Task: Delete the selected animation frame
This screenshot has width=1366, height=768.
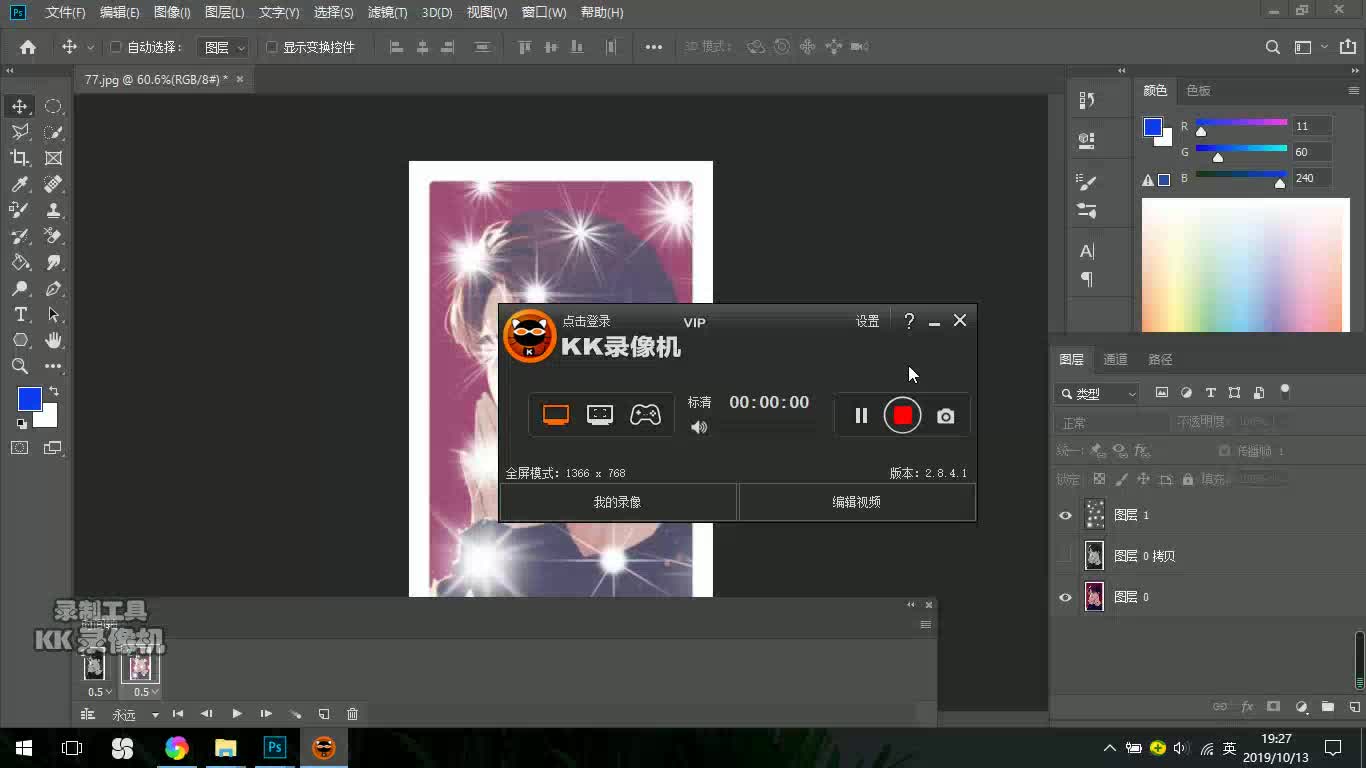Action: [352, 714]
